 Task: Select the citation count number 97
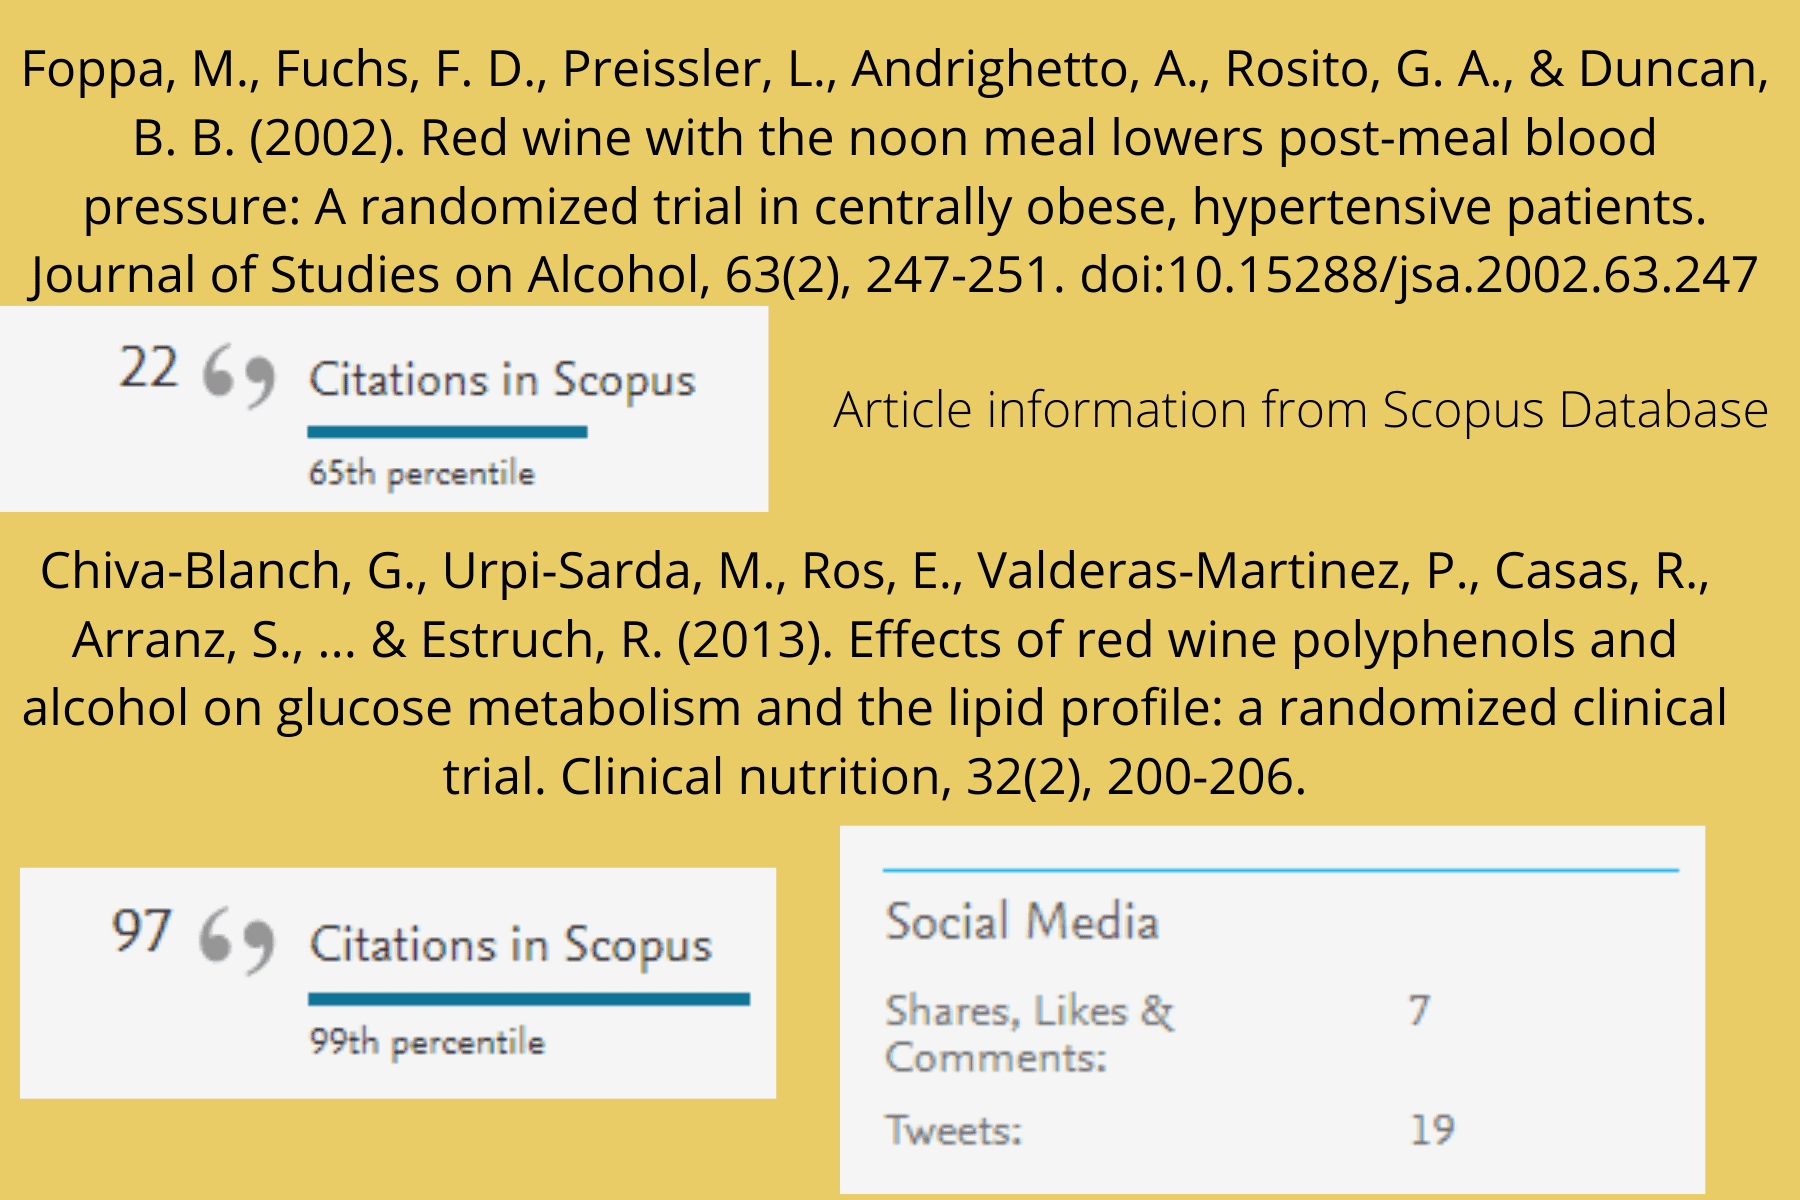(142, 931)
